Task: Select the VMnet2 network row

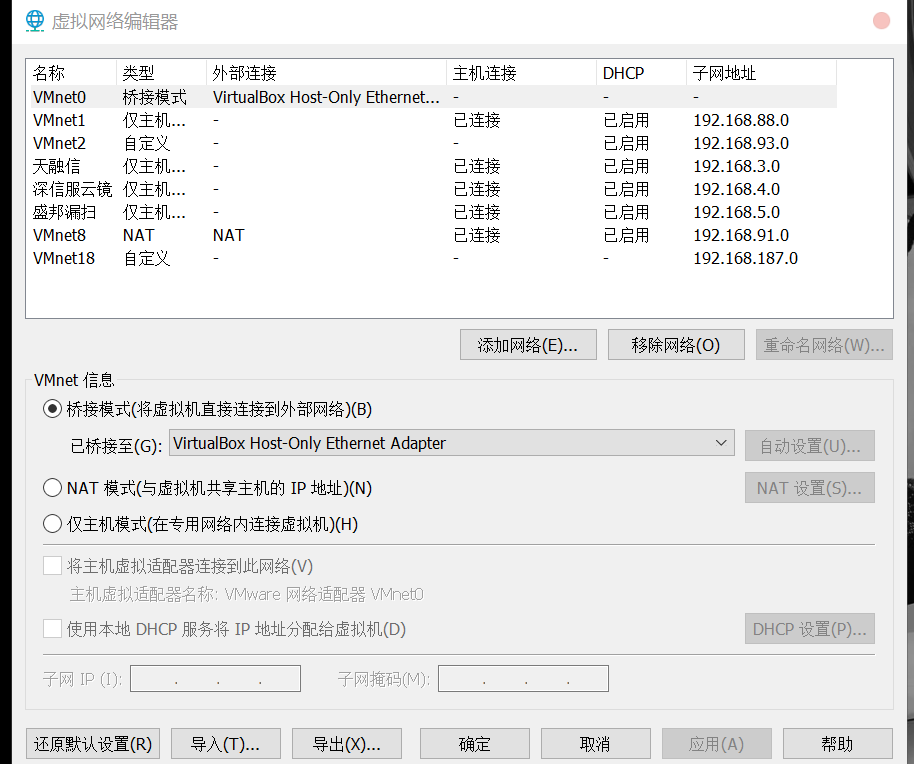Action: (434, 143)
